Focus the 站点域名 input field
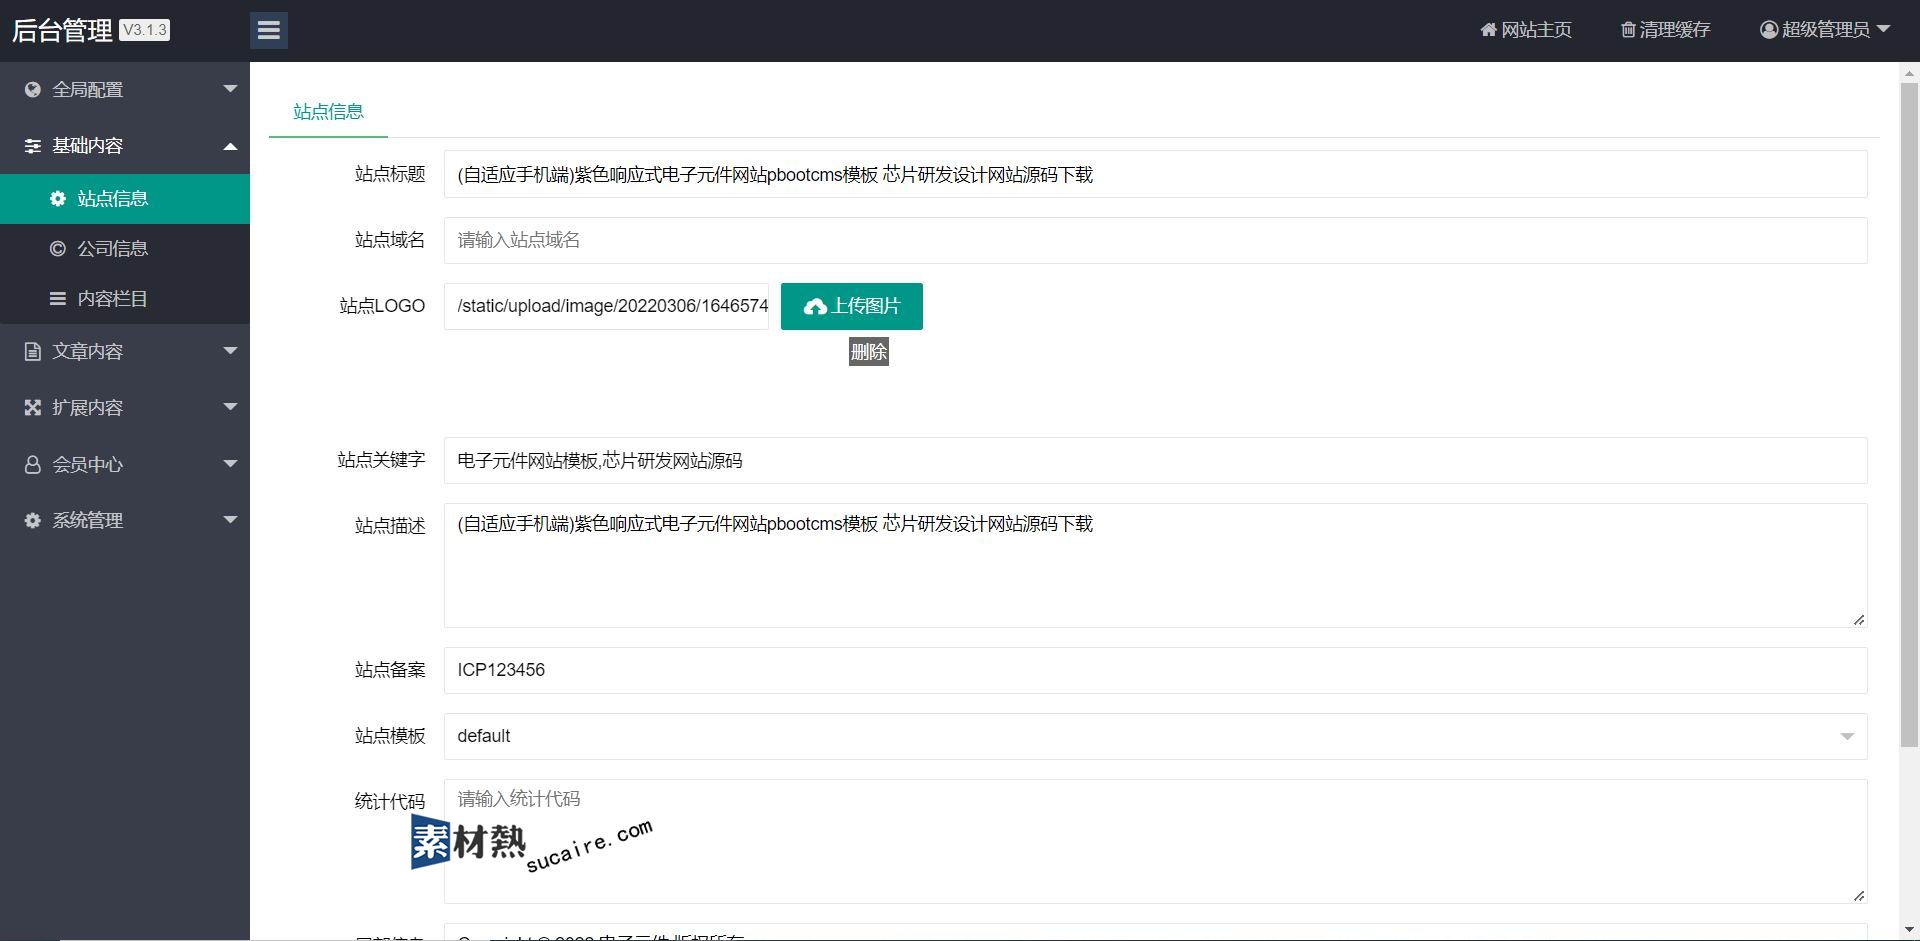Viewport: 1920px width, 941px height. click(x=1155, y=241)
